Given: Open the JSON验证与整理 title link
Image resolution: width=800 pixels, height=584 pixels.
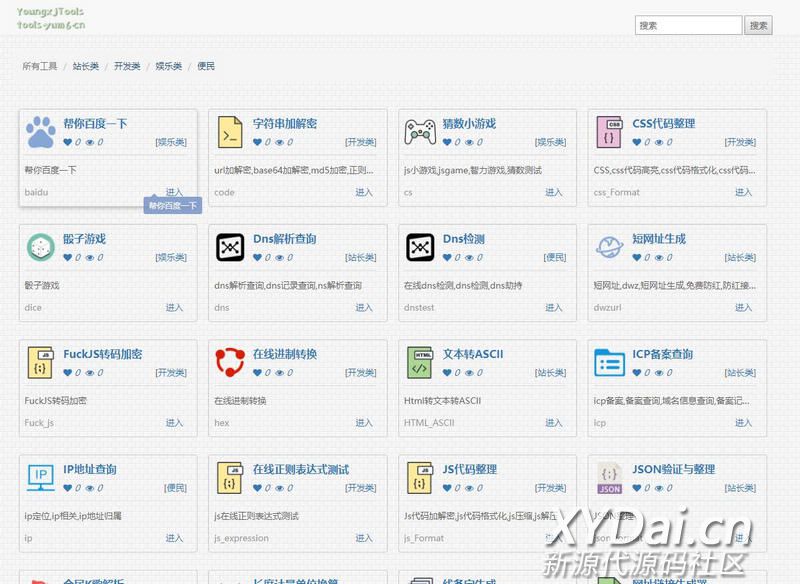Looking at the screenshot, I should pyautogui.click(x=673, y=469).
